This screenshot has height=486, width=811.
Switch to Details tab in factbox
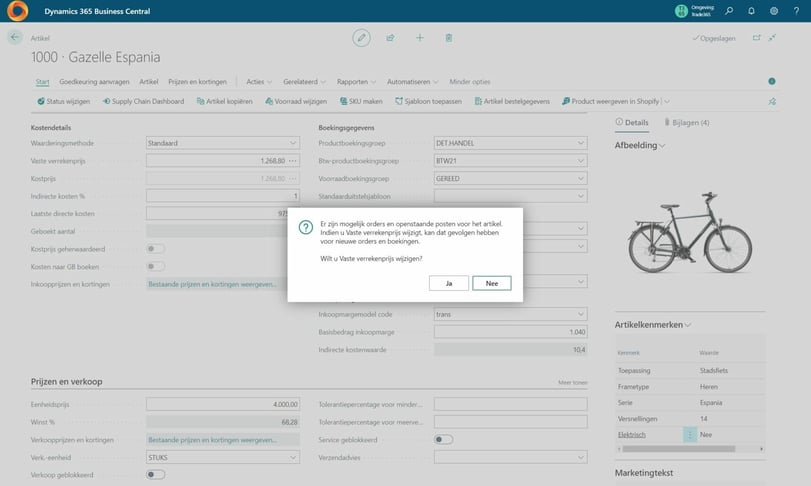coord(632,123)
